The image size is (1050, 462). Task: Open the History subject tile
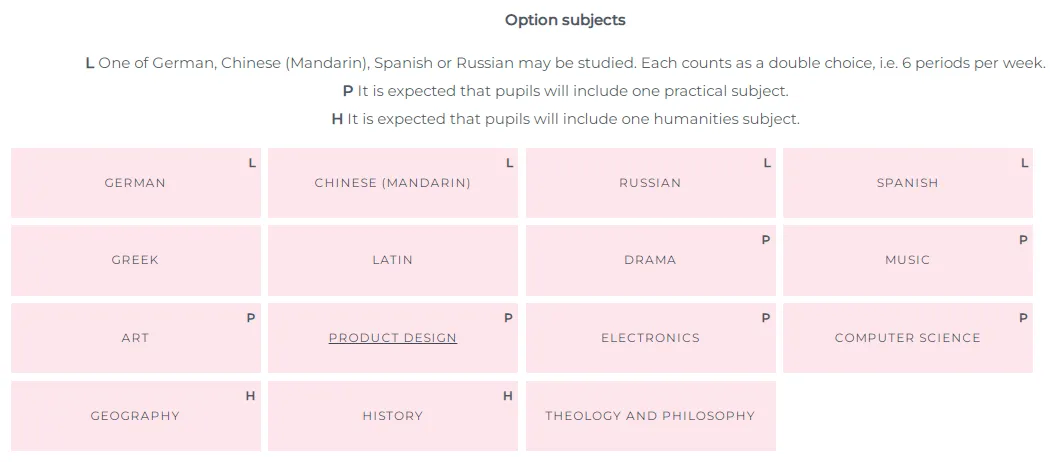point(392,416)
